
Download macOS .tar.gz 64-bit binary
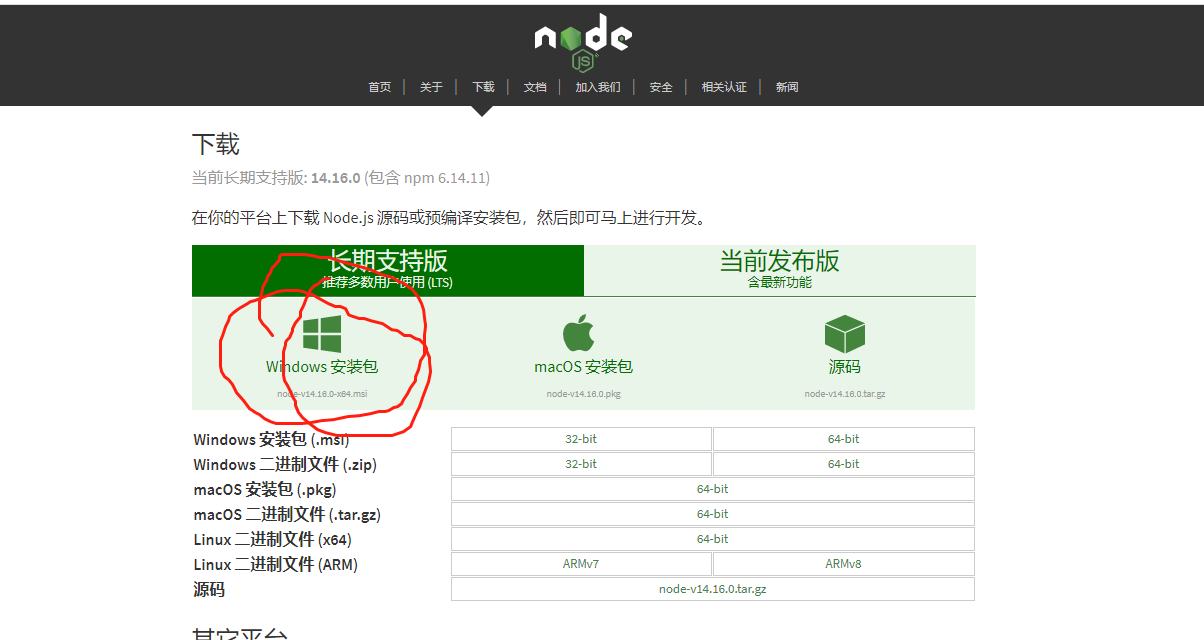[x=713, y=514]
